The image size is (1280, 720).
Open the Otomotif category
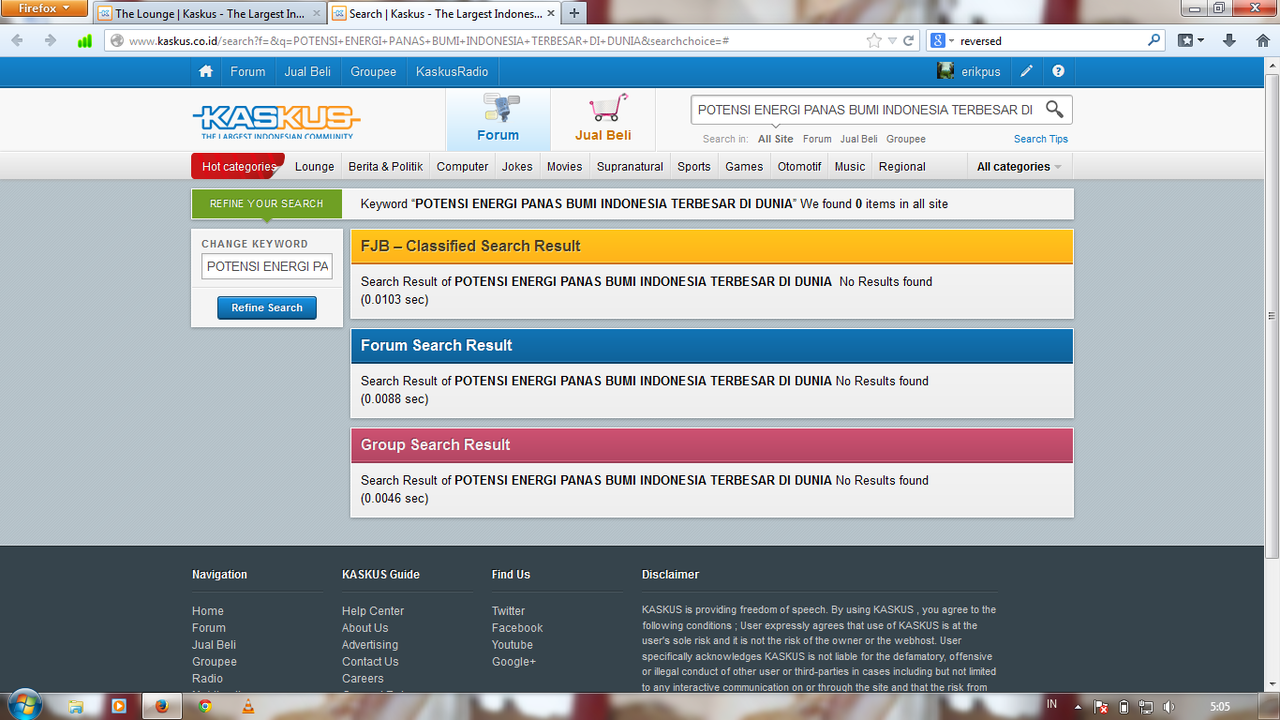coord(800,167)
